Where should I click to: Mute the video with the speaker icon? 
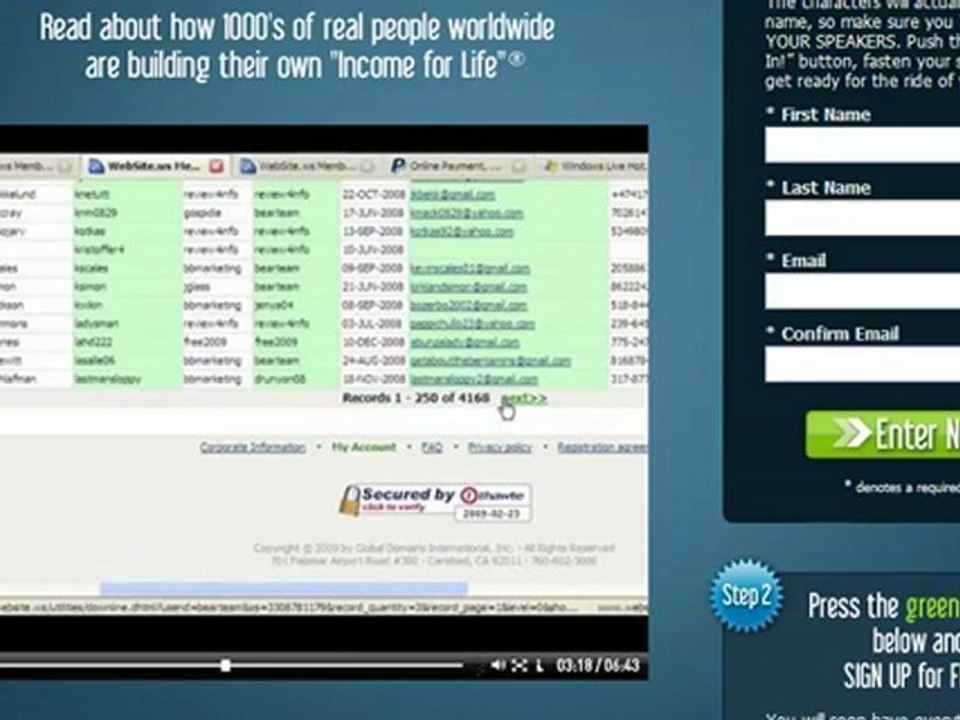point(498,665)
